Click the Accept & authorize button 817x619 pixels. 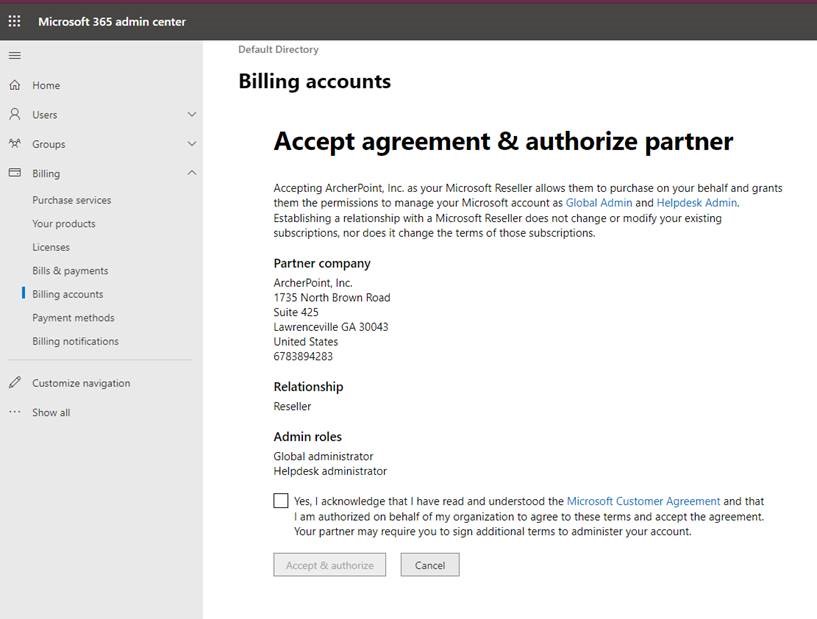pos(329,565)
